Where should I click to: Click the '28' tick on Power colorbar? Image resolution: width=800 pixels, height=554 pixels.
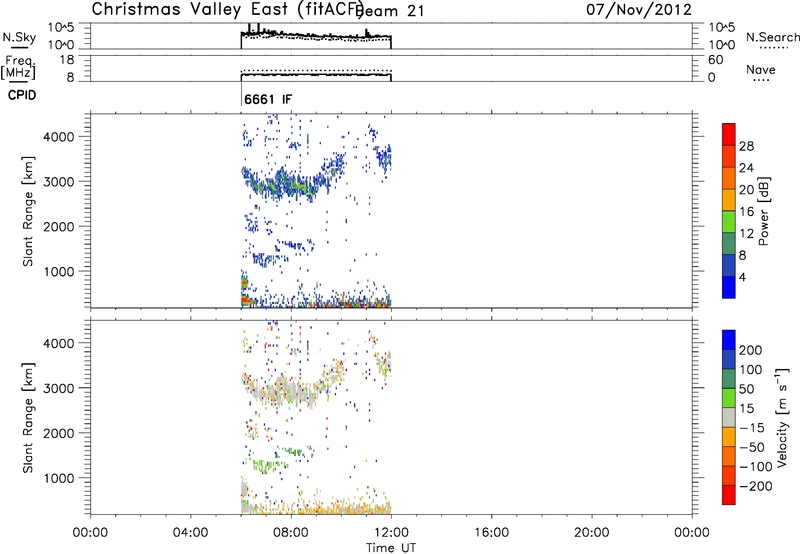point(746,146)
